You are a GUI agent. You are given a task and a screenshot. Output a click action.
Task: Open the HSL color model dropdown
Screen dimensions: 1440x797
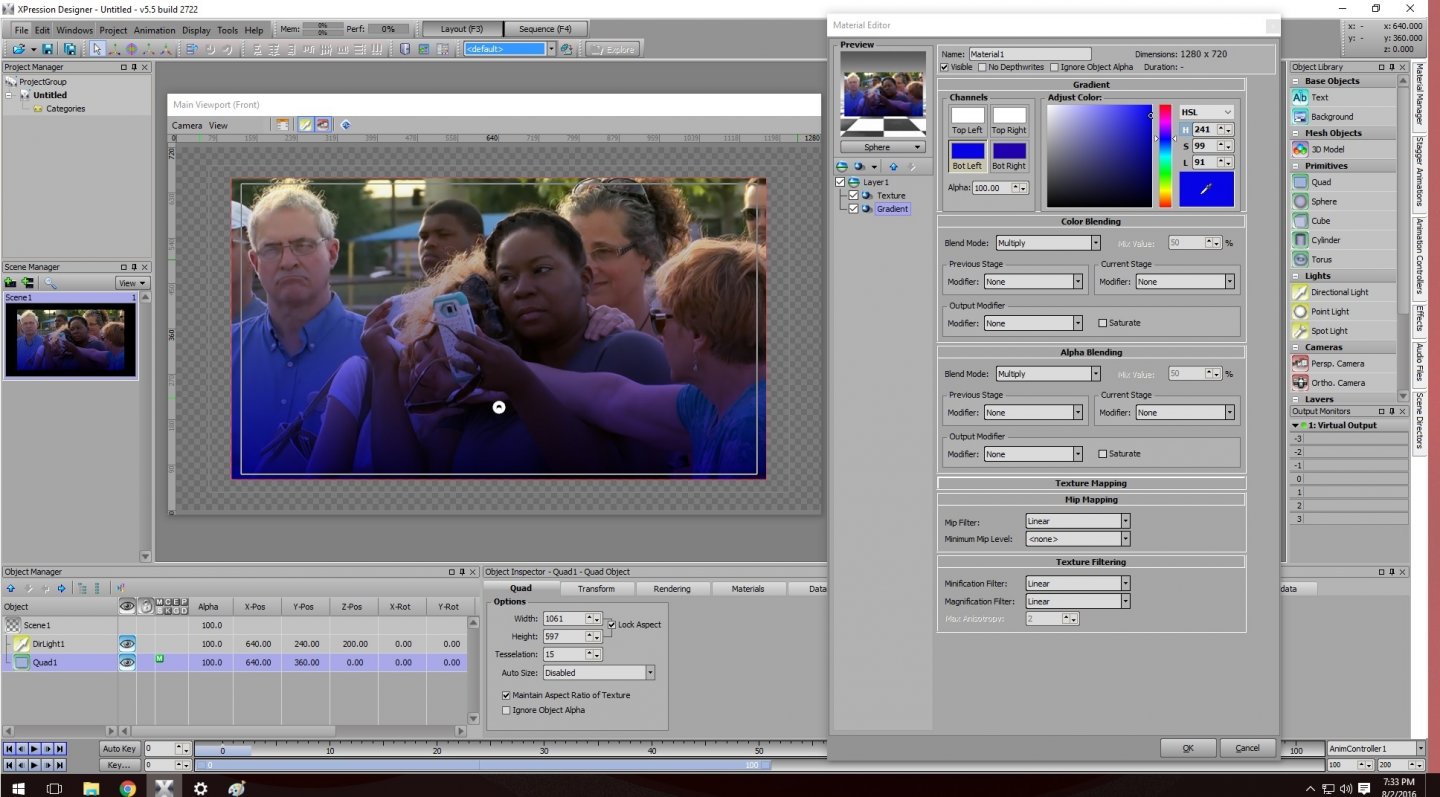click(x=1206, y=113)
